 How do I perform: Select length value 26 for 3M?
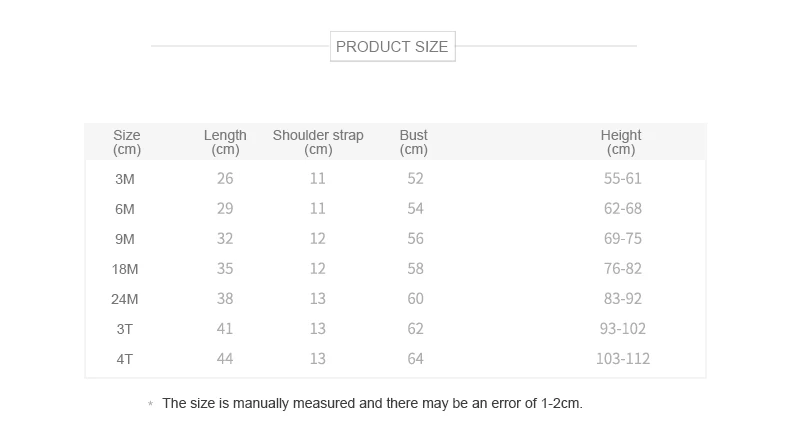pos(225,179)
